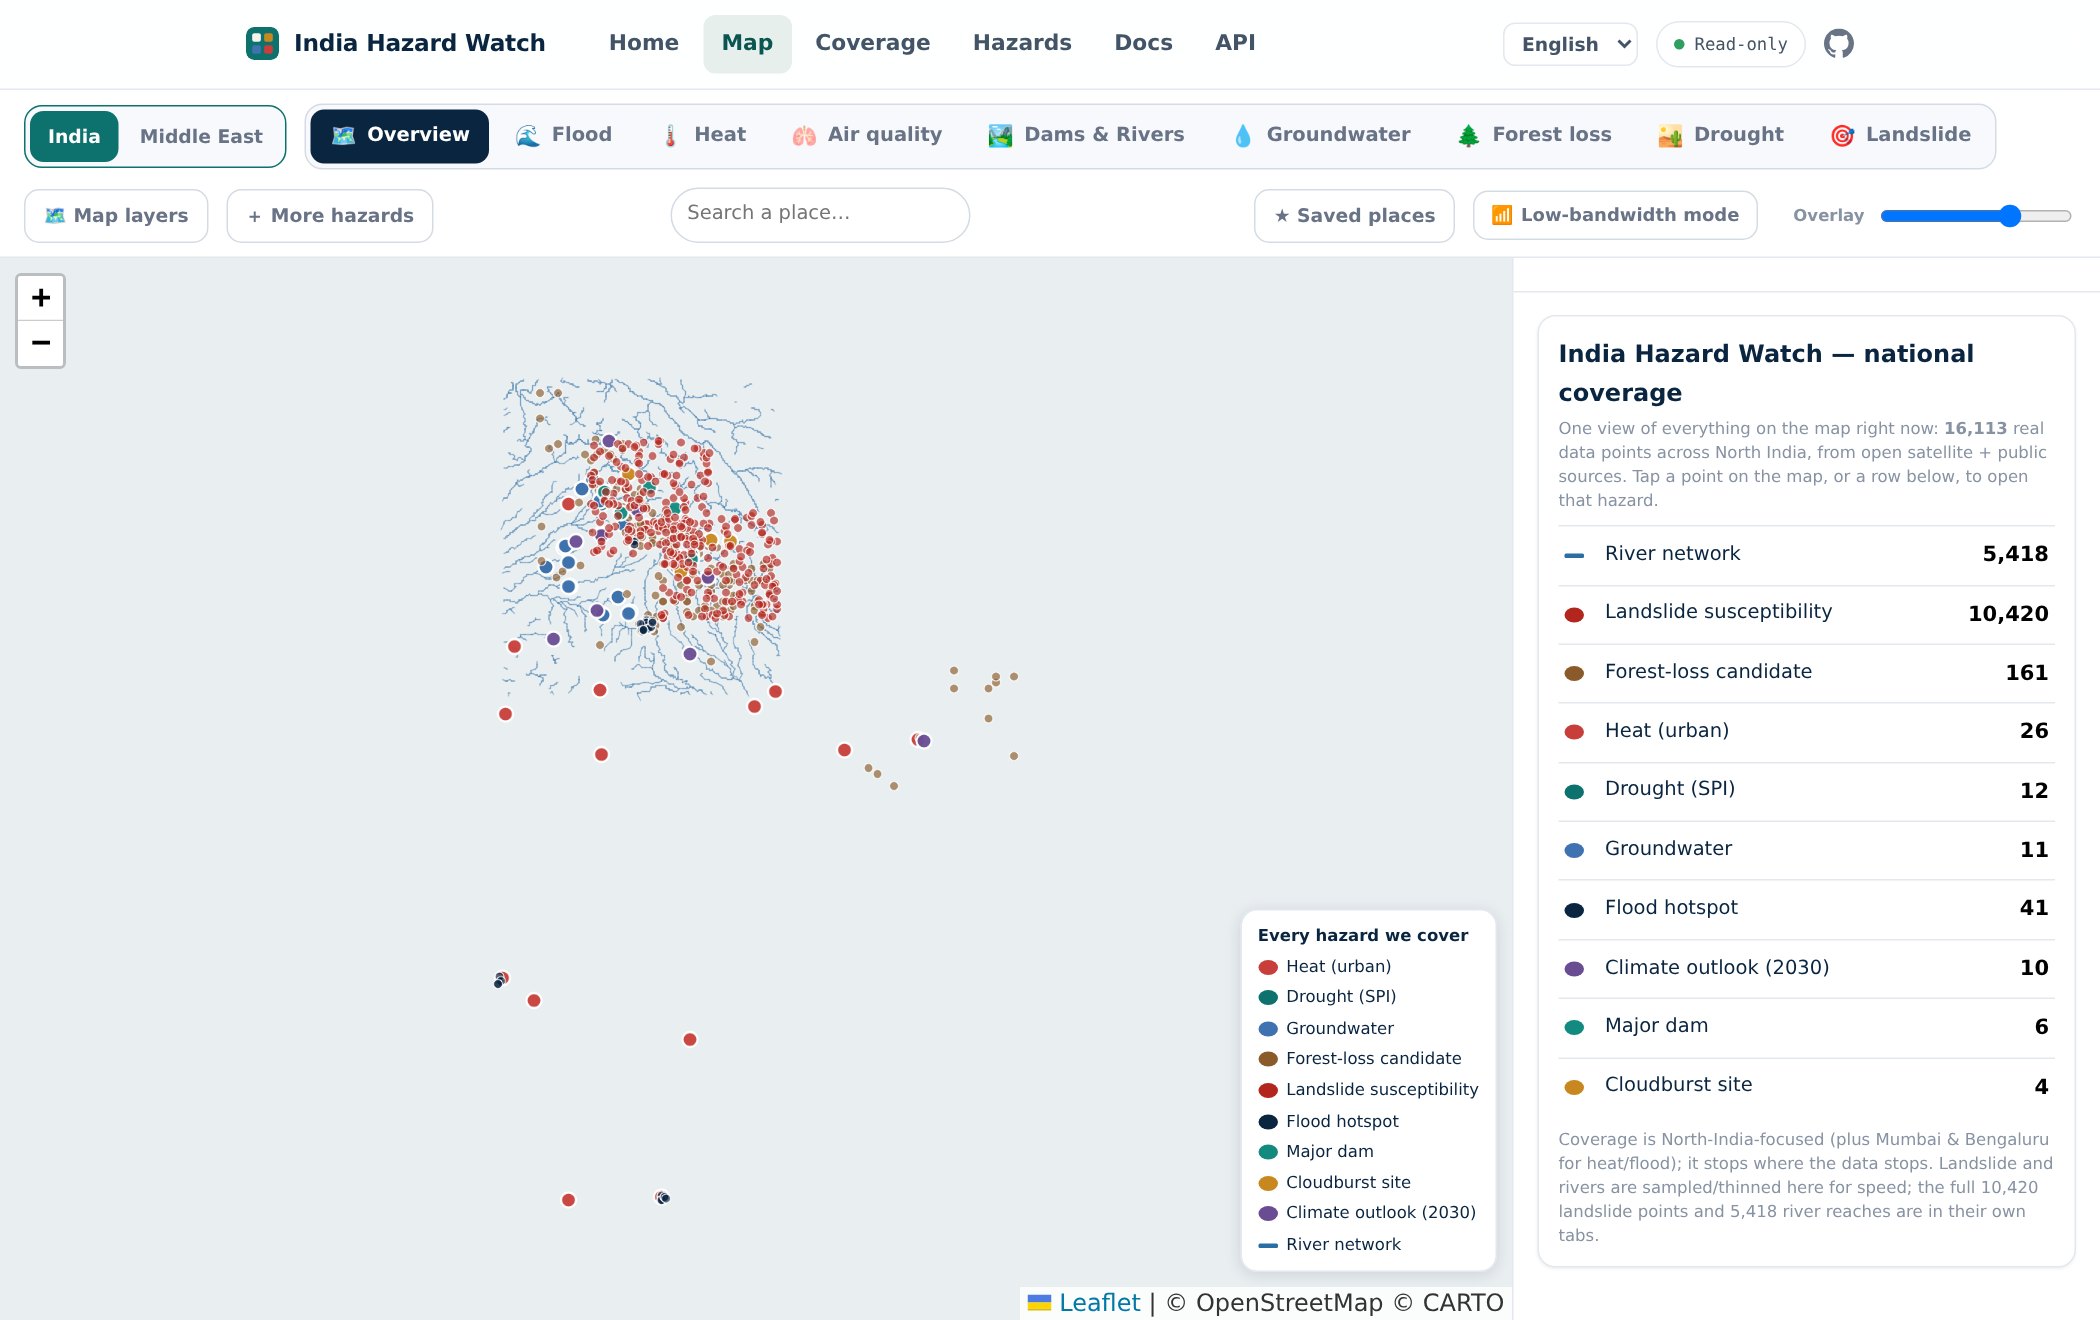Open Groundwater droplet tab

point(1322,135)
